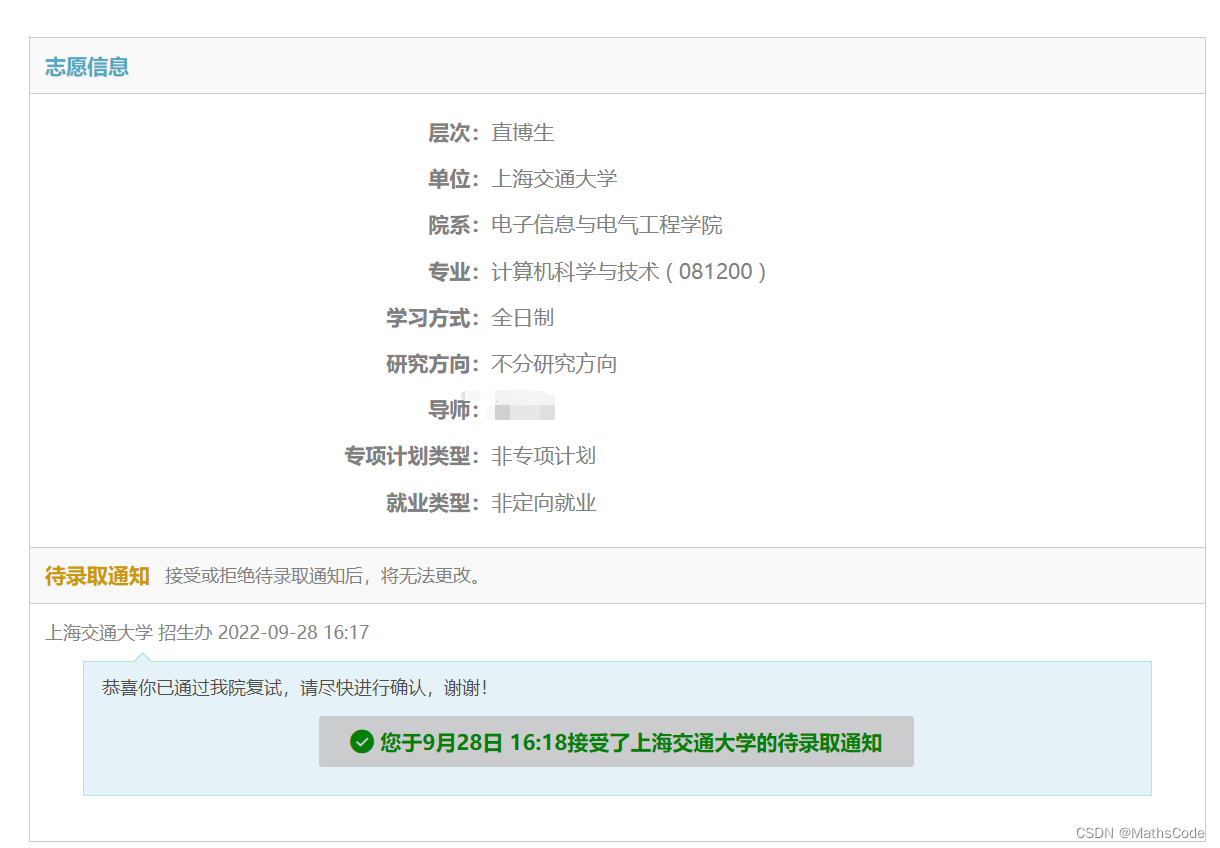Image resolution: width=1220 pixels, height=848 pixels.
Task: Click 电子信息与电气工程学院 department value
Action: [x=607, y=225]
